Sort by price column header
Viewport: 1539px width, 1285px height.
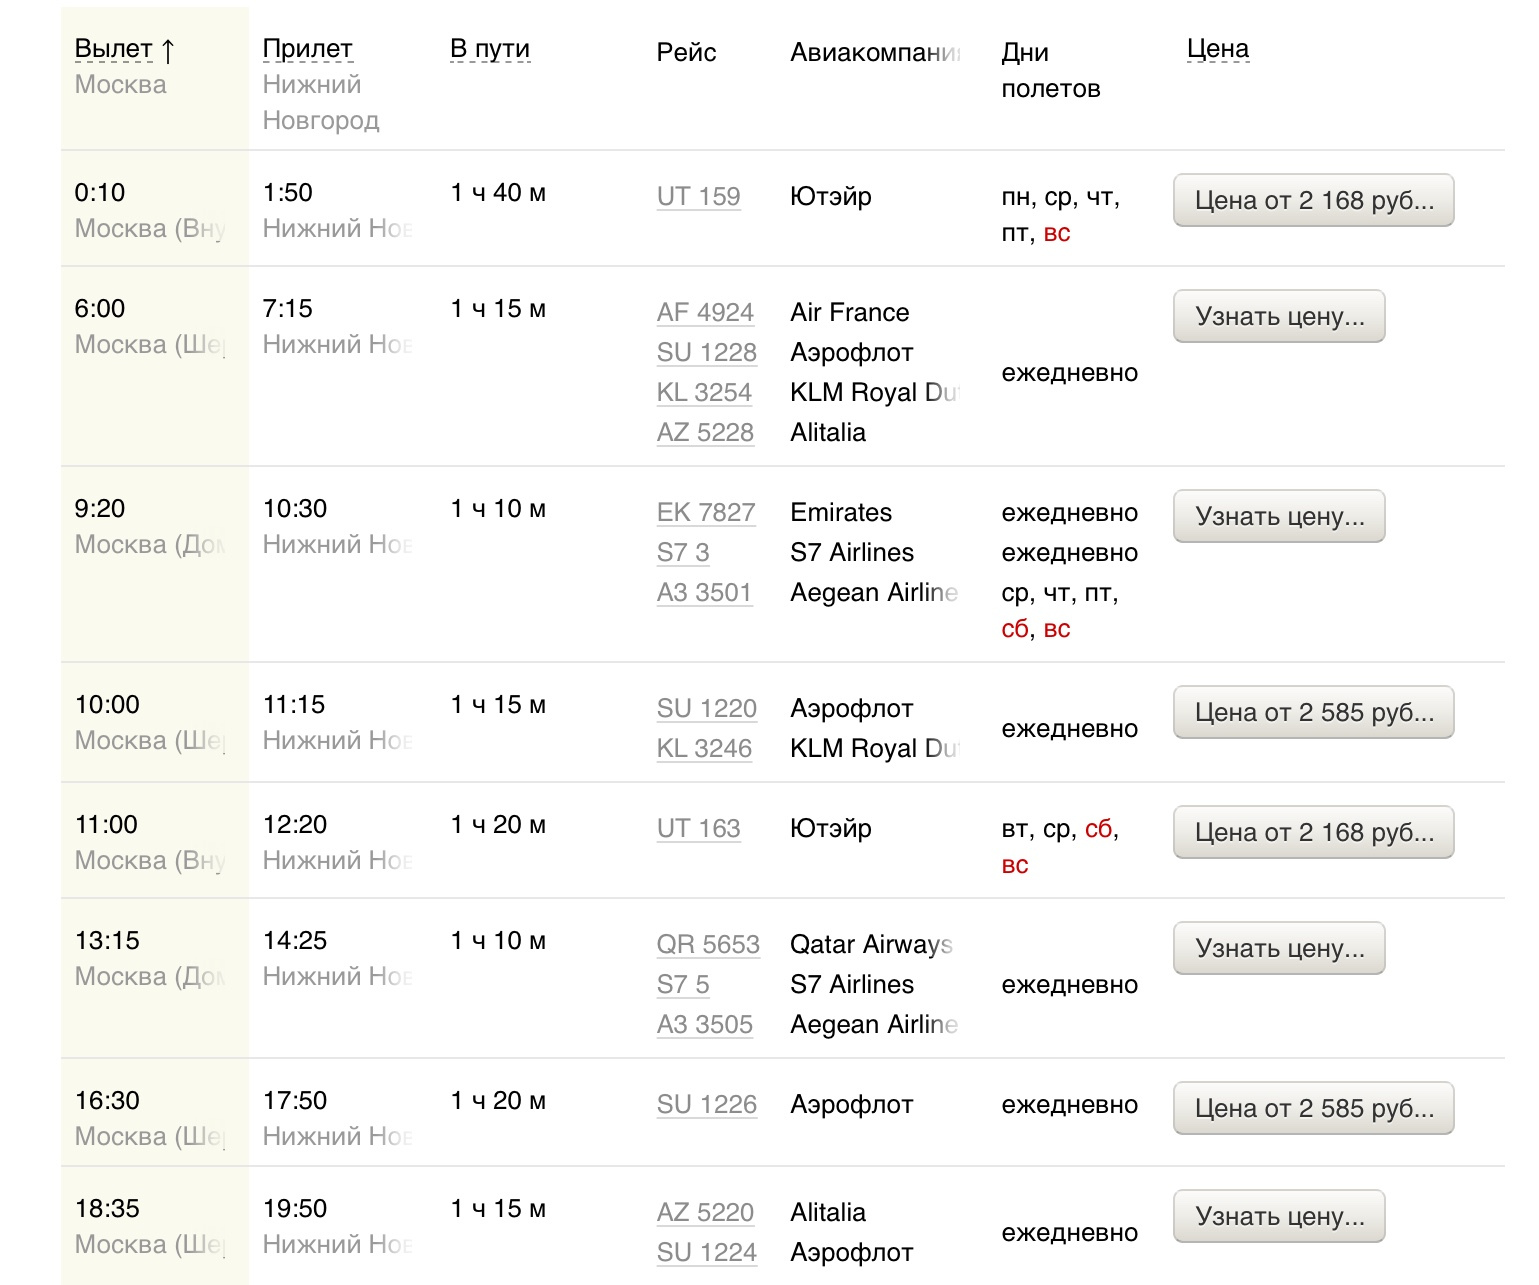click(x=1217, y=49)
